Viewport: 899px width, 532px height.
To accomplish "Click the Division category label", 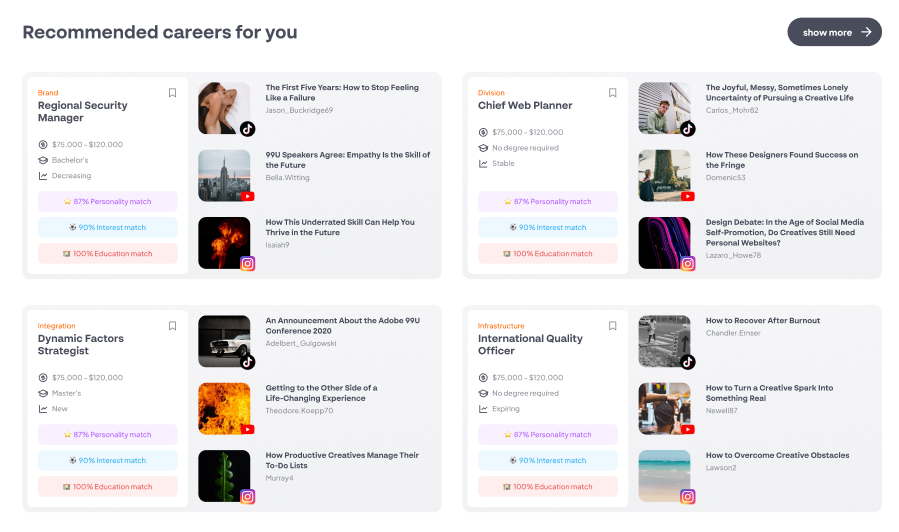I will coord(491,93).
